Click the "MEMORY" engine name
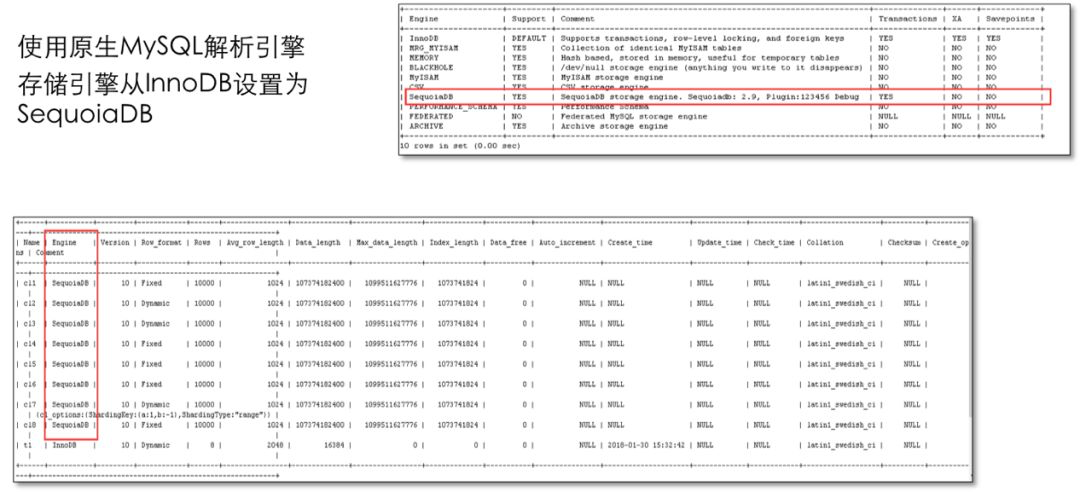The image size is (1080, 492). pyautogui.click(x=424, y=58)
